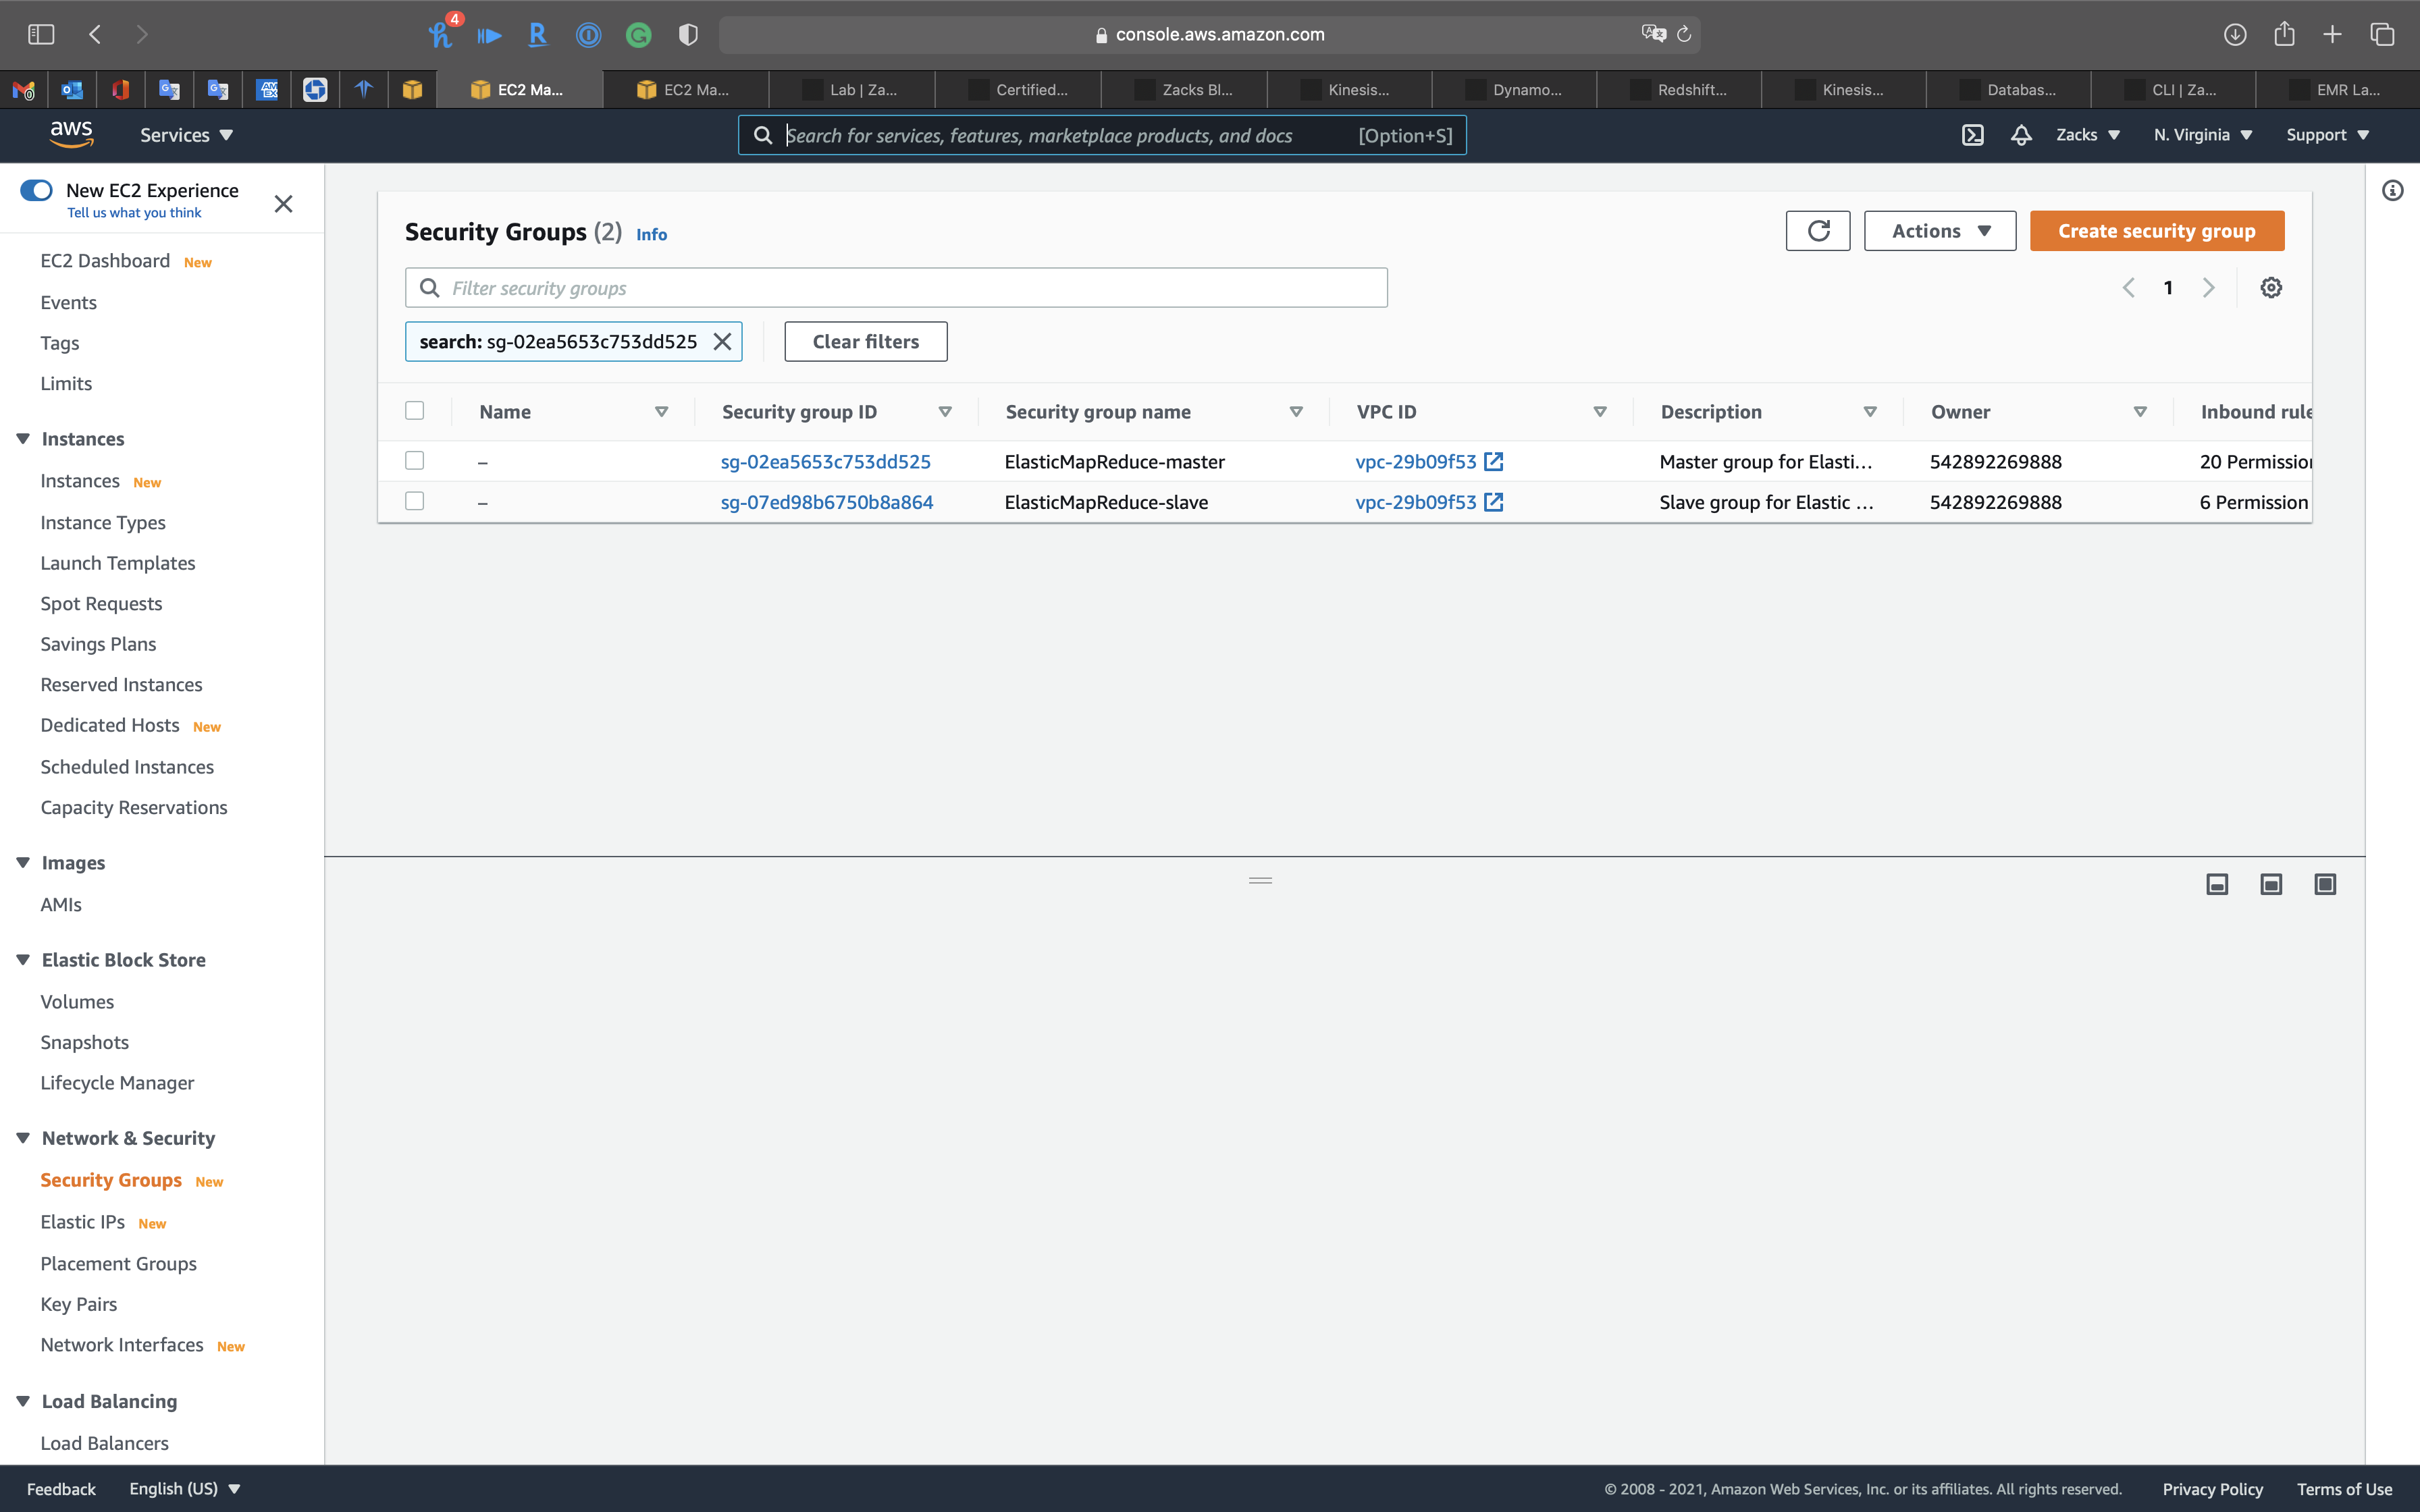Viewport: 2420px width, 1512px height.
Task: Open the Services menu
Action: (186, 135)
